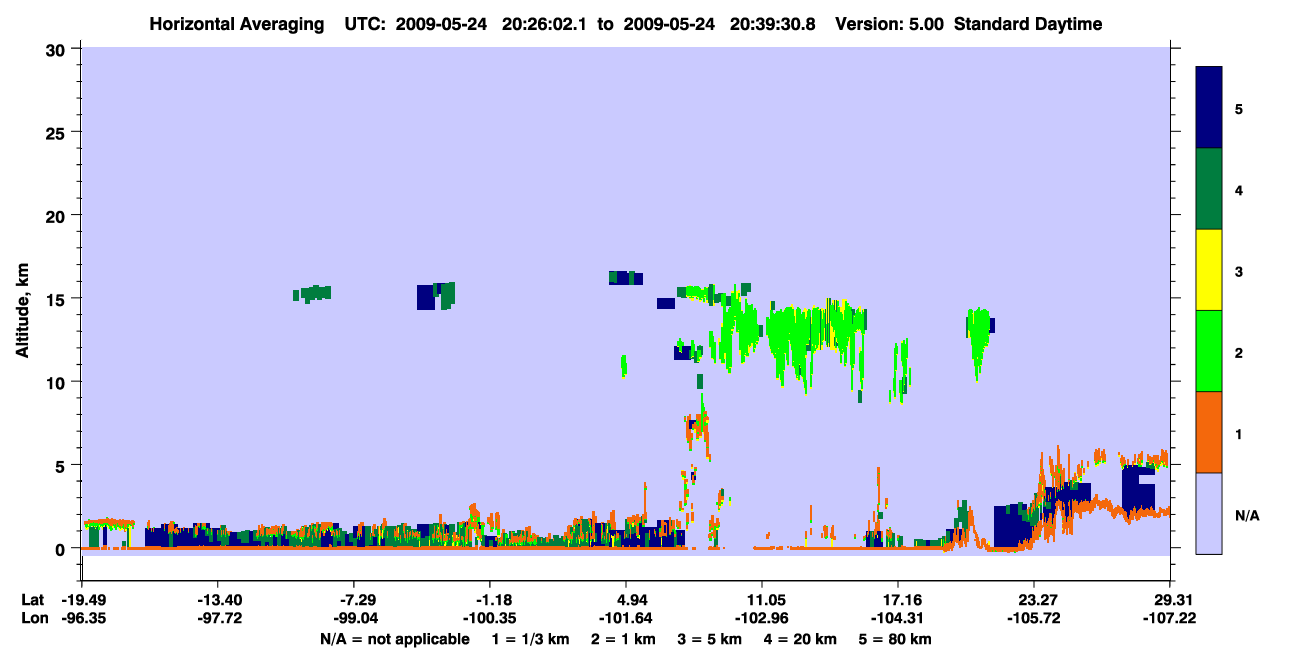
Task: Click the 'Standard Daytime' label
Action: (x=1028, y=24)
